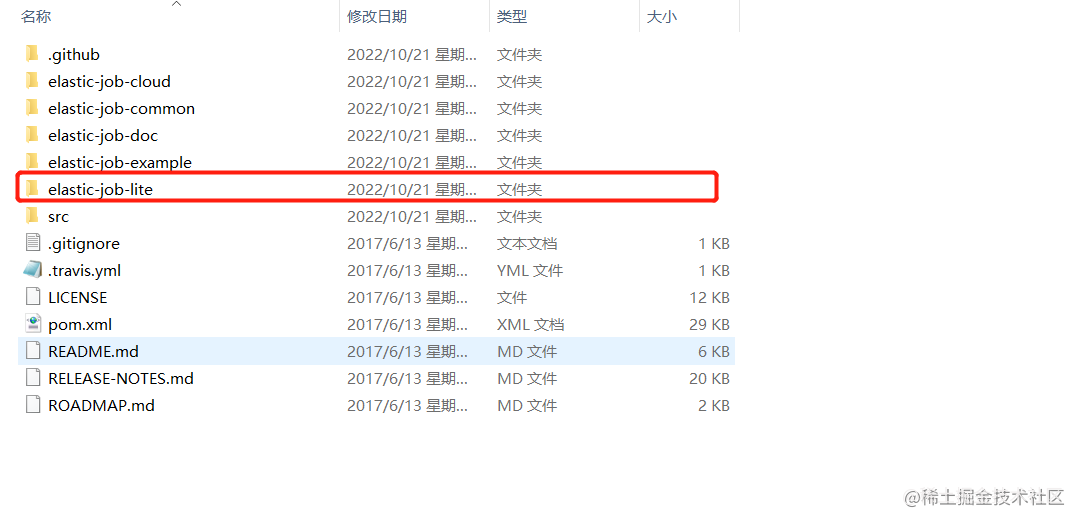Click the elastic-job-common folder icon

[x=32, y=108]
